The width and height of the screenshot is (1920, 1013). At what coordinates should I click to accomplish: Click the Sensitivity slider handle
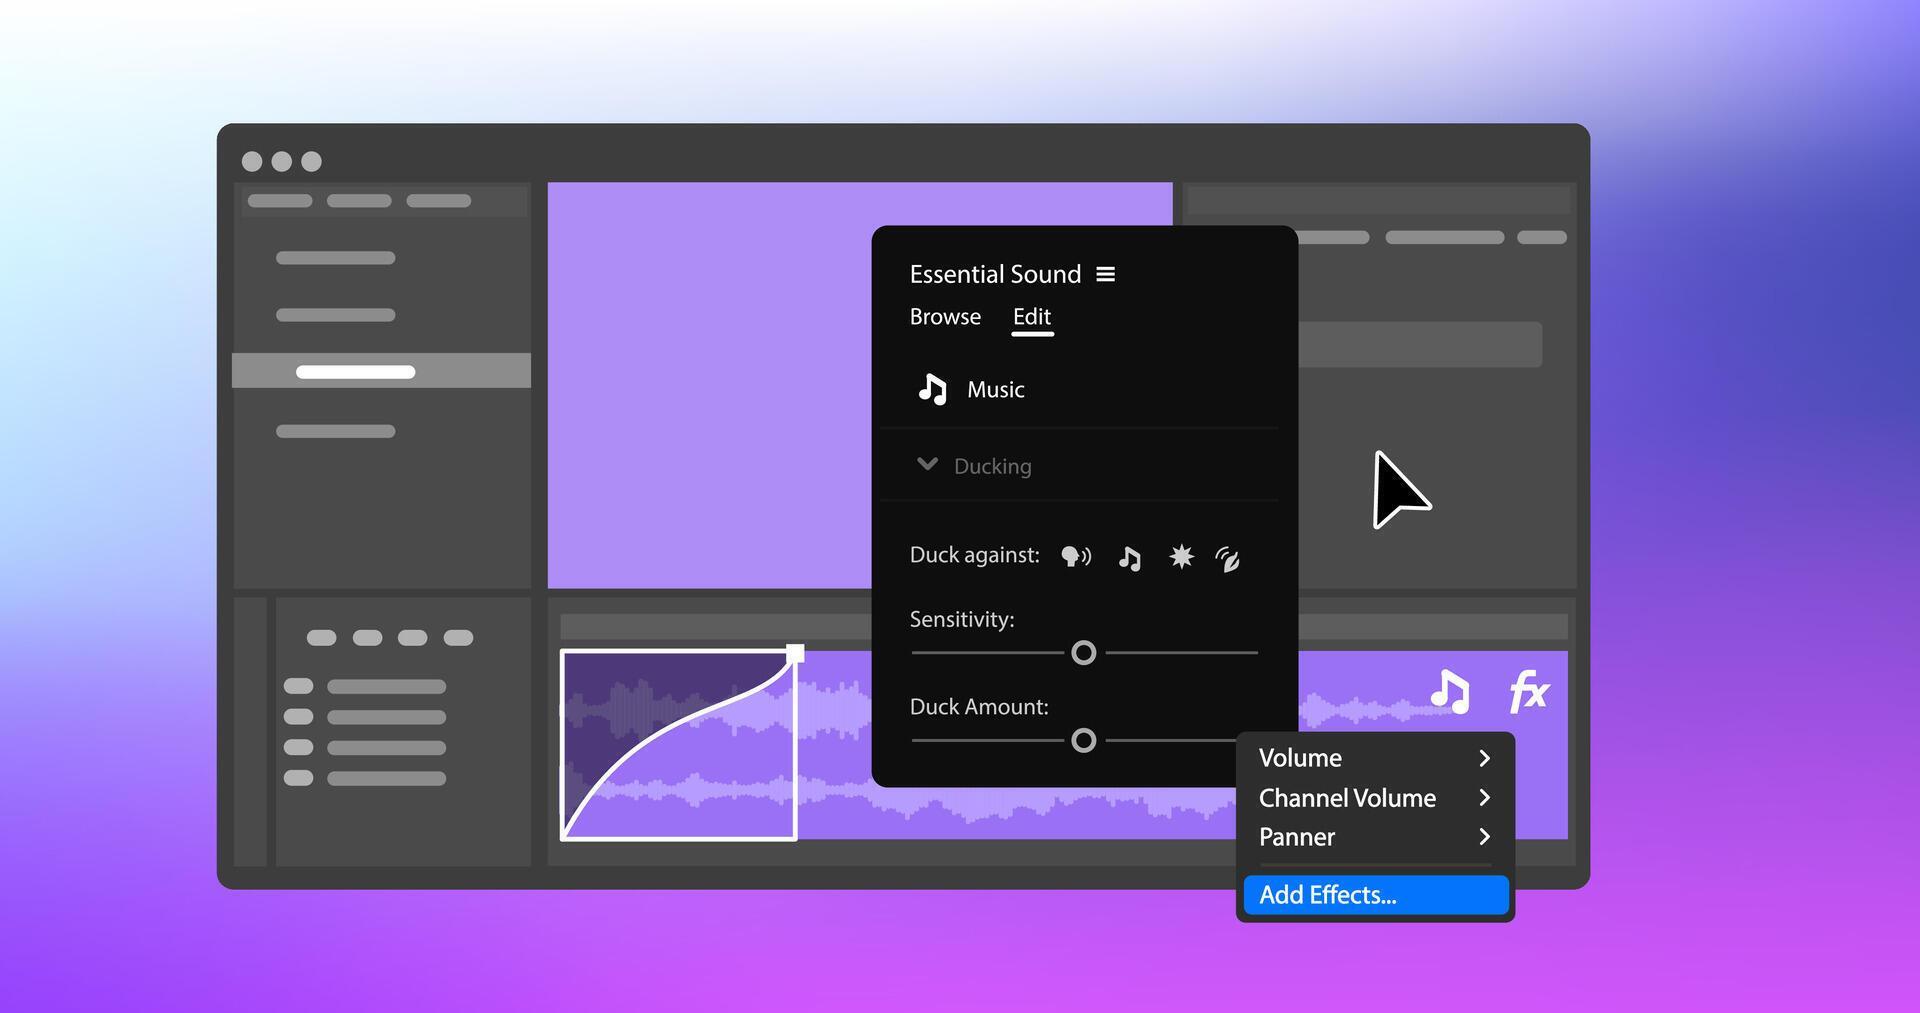[x=1083, y=652]
